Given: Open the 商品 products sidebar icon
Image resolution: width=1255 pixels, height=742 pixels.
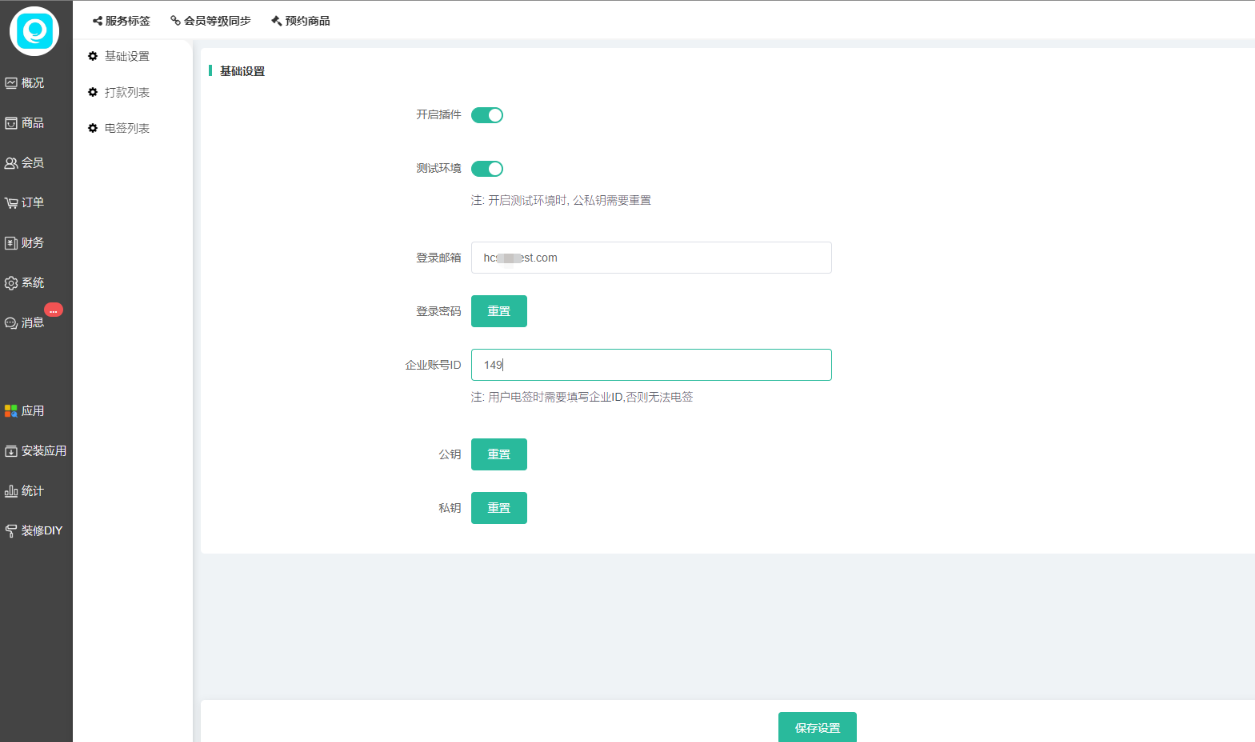Looking at the screenshot, I should (12, 123).
